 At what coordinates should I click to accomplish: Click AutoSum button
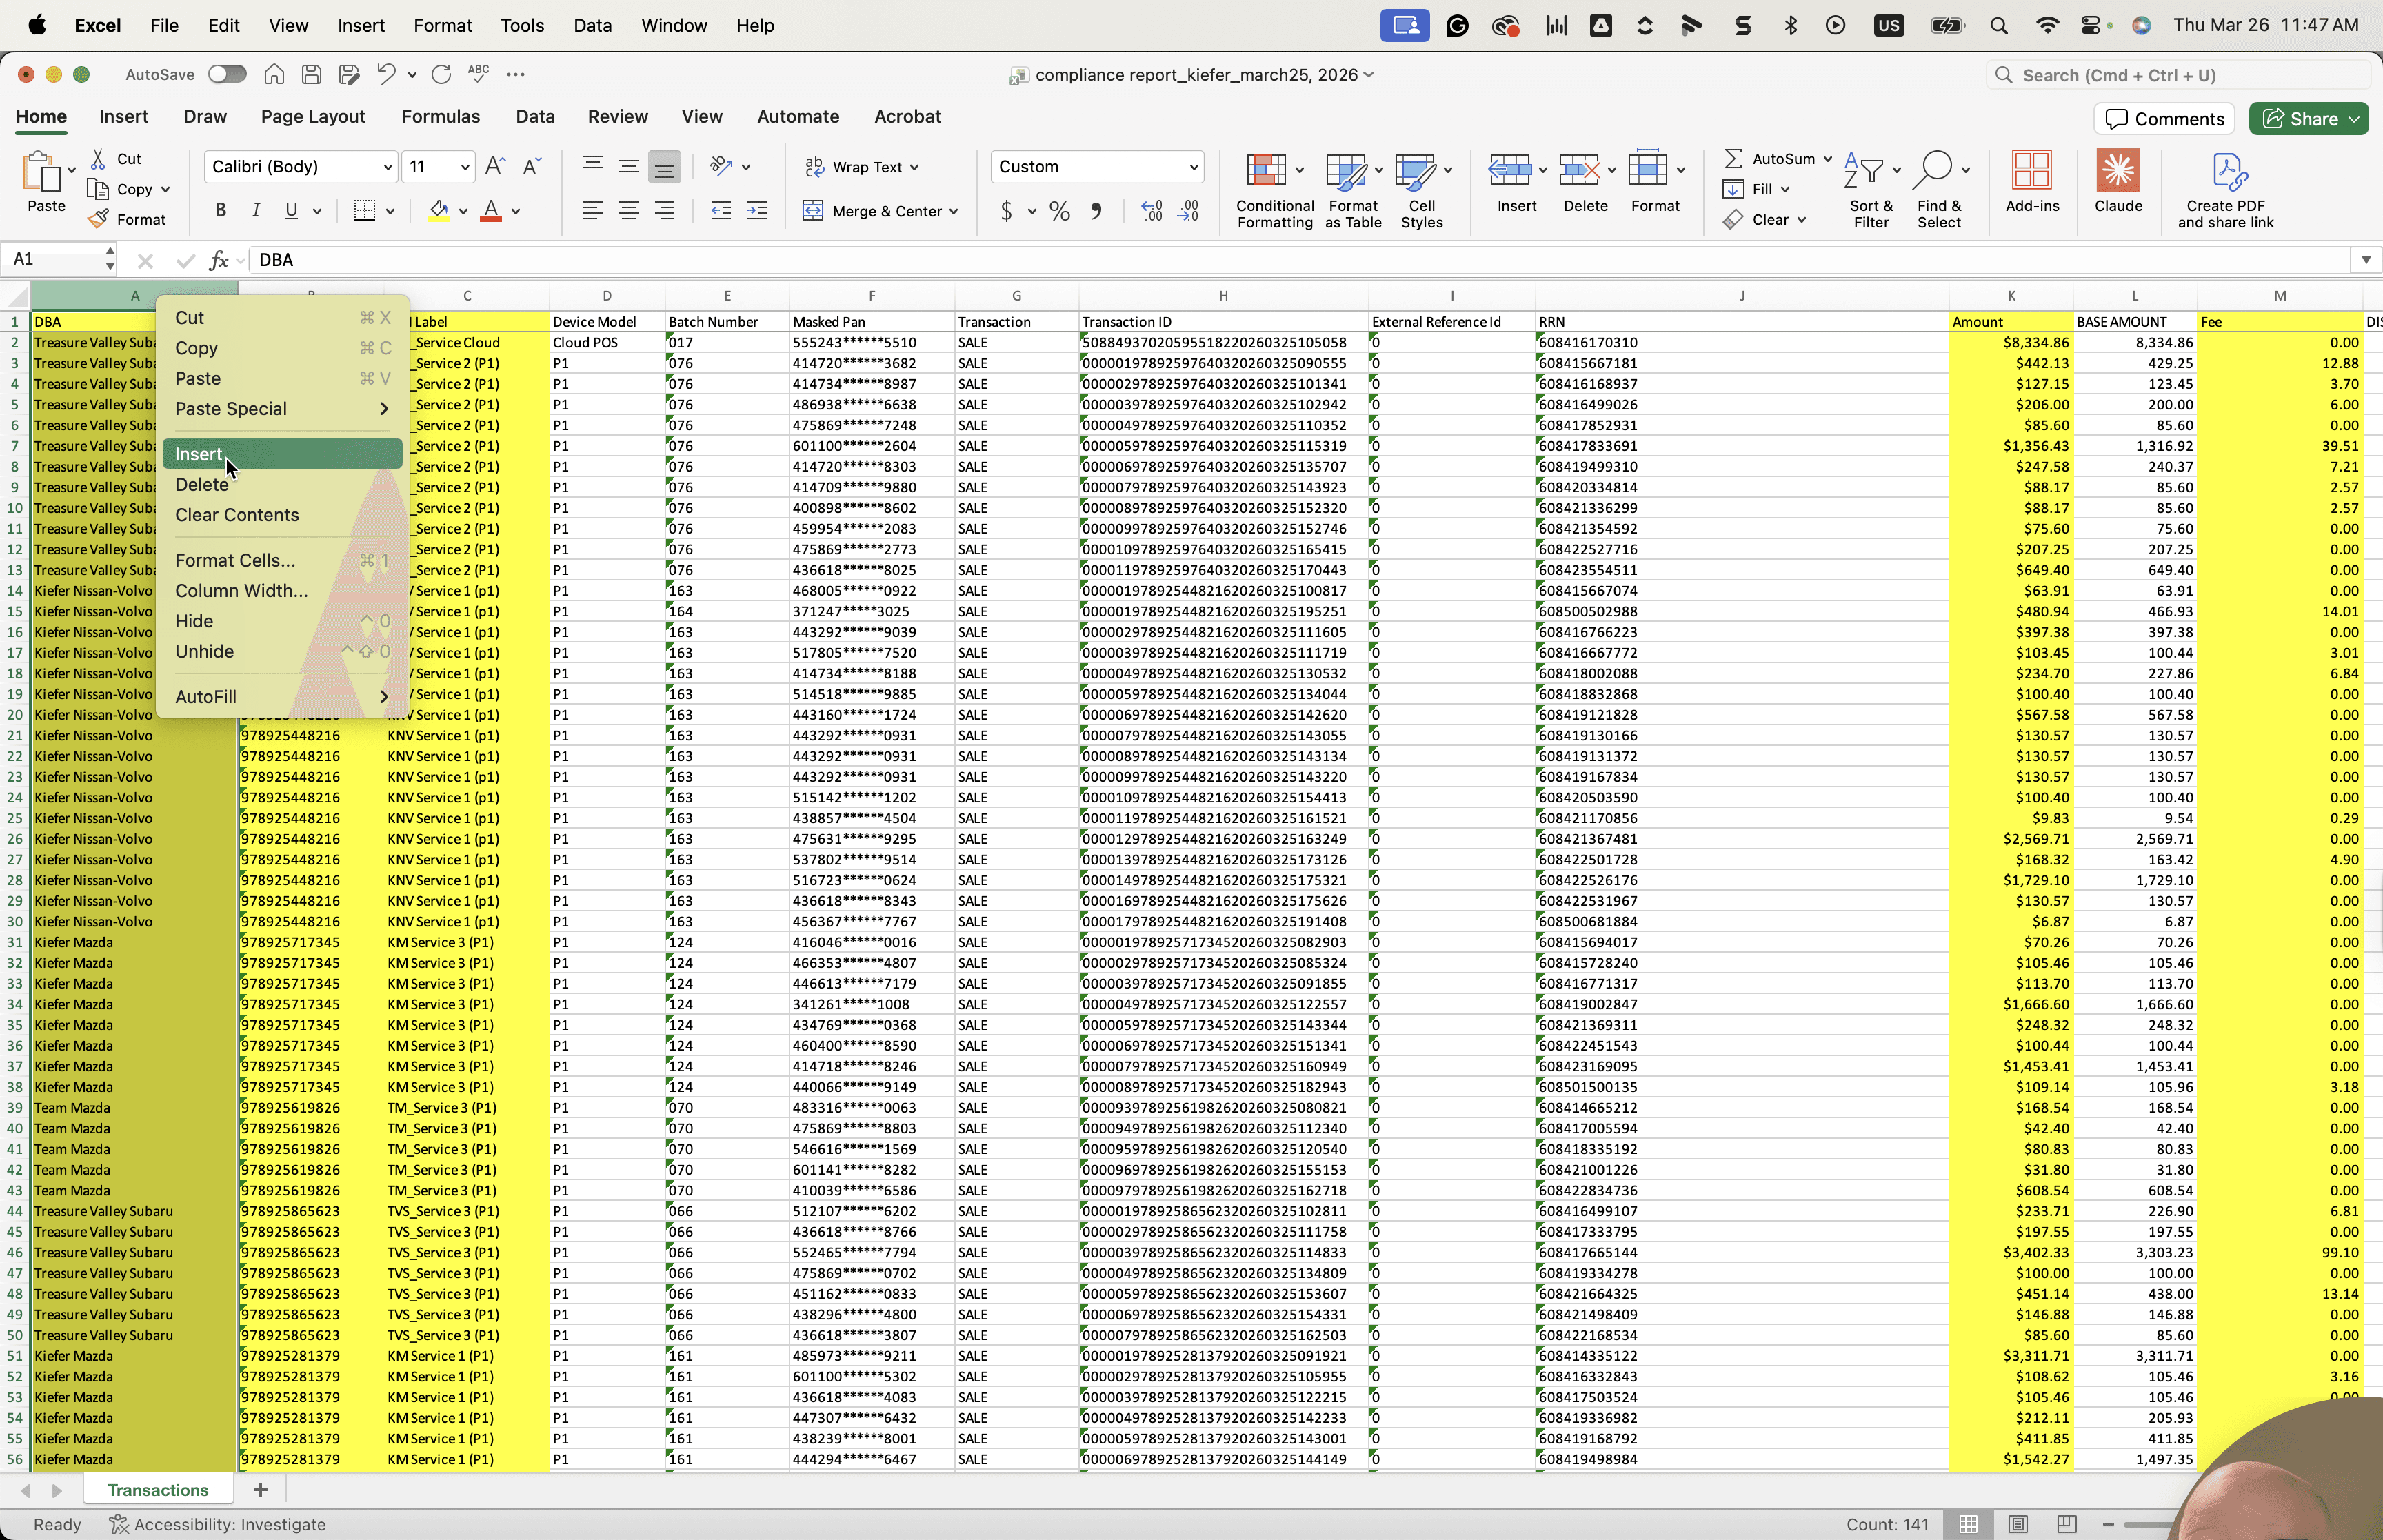[x=1777, y=158]
